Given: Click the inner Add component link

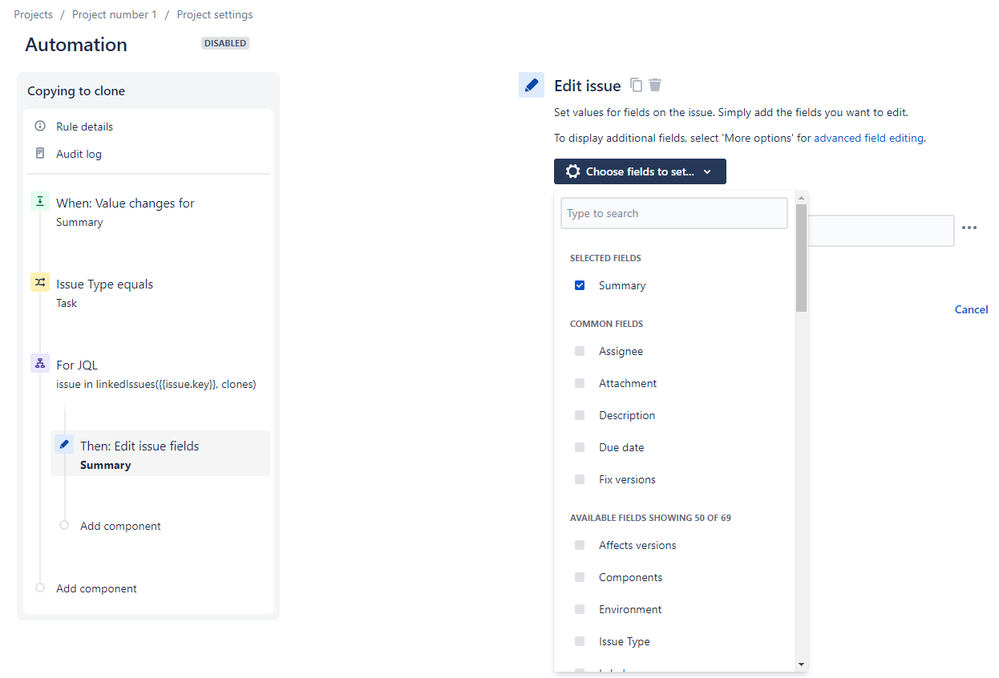Looking at the screenshot, I should tap(120, 526).
